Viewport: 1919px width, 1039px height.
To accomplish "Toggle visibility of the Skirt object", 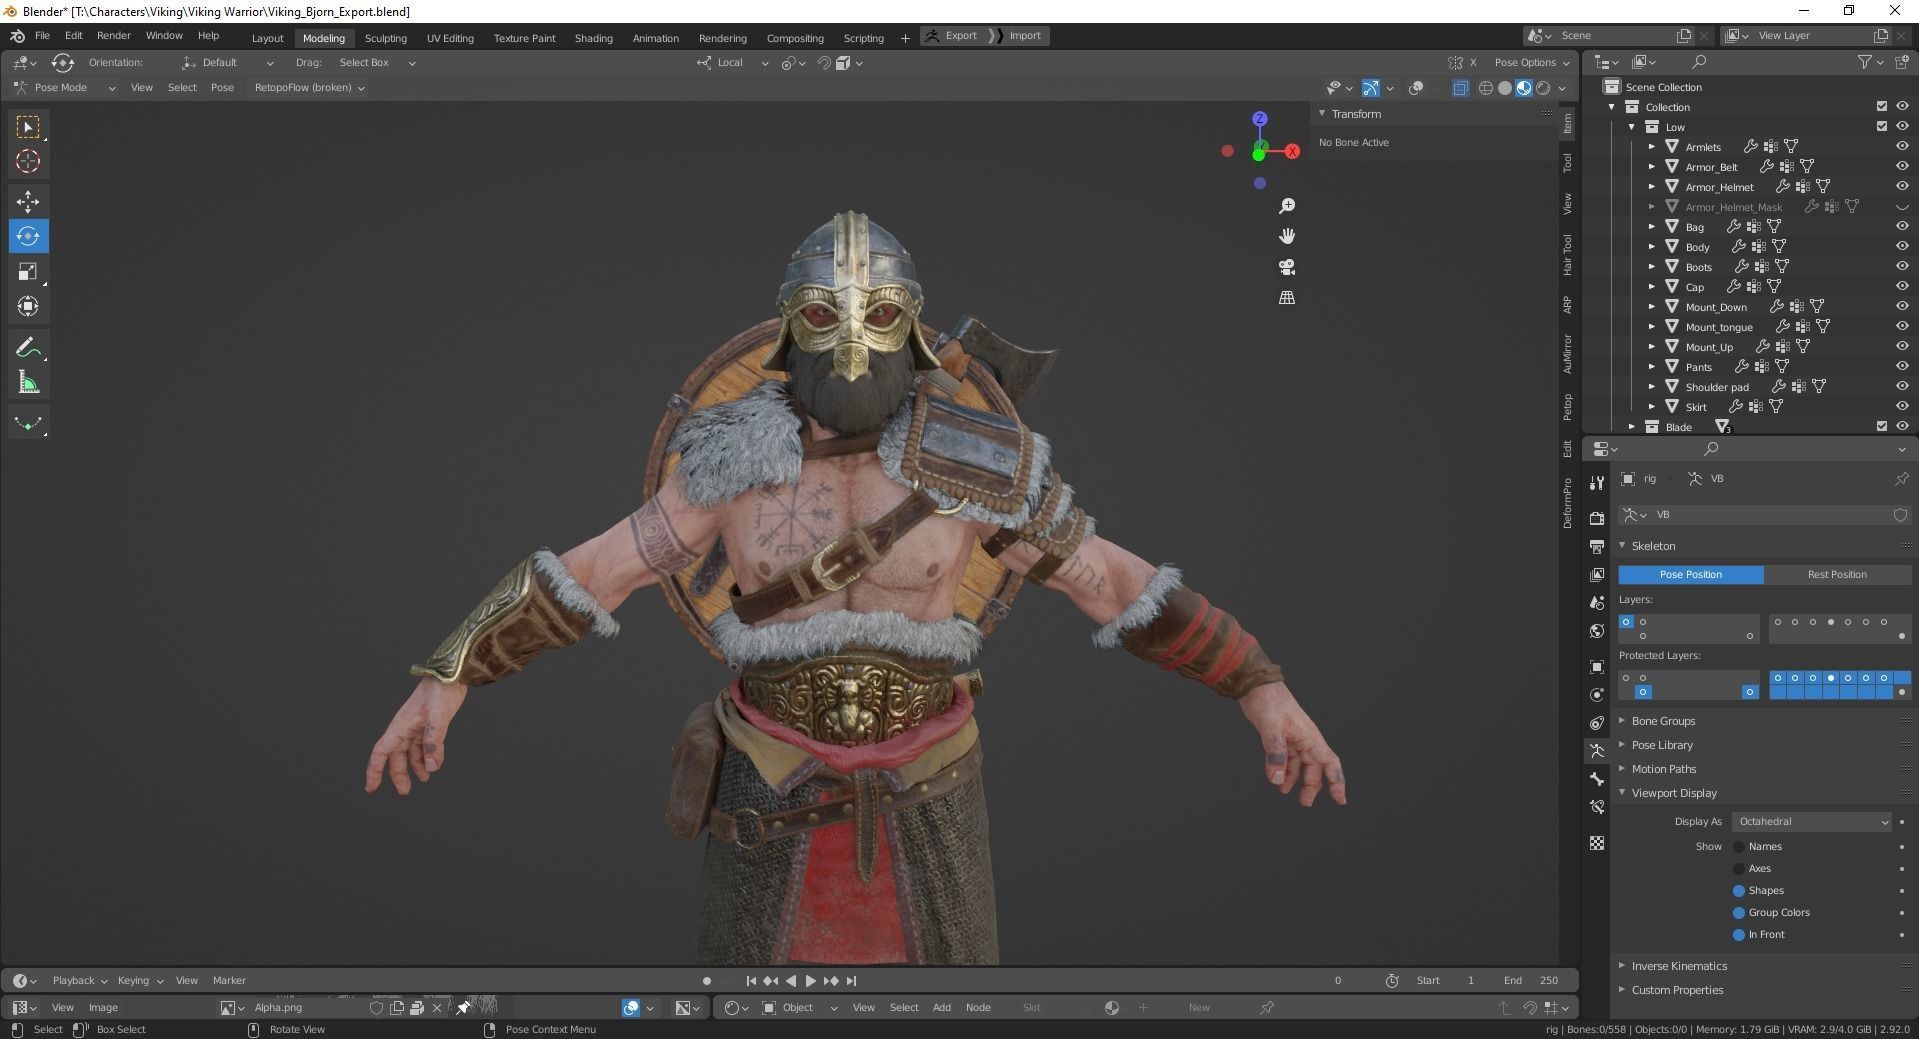I will [1902, 406].
